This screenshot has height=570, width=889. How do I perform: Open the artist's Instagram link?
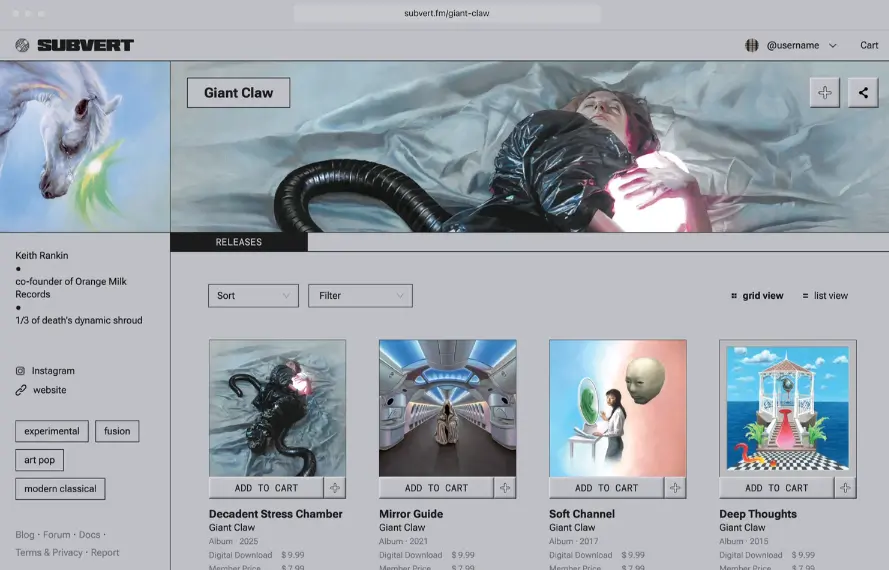(53, 371)
